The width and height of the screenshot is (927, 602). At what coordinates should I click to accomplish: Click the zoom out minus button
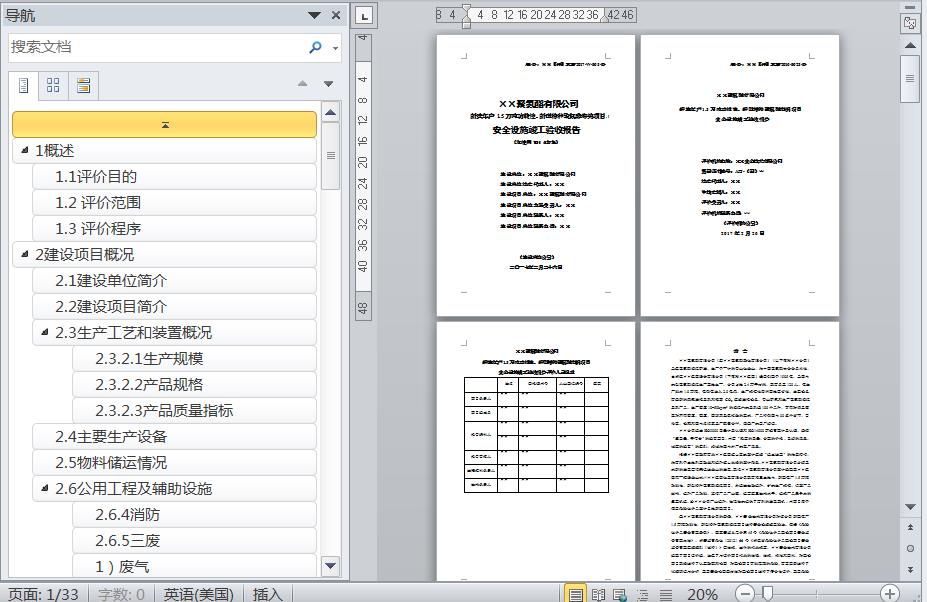pyautogui.click(x=744, y=594)
